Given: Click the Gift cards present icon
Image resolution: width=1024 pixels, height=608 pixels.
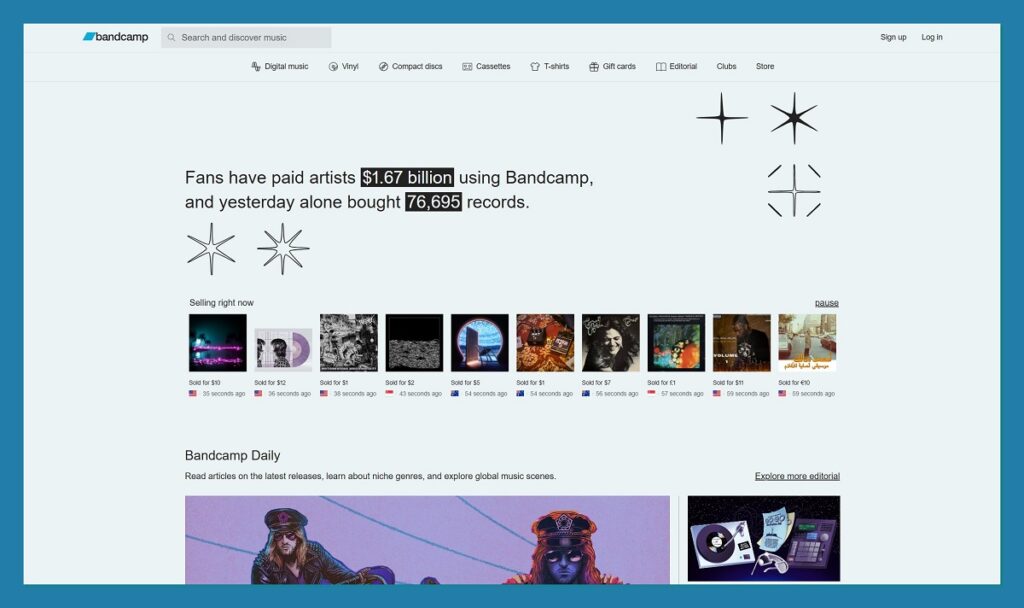Looking at the screenshot, I should tap(594, 67).
